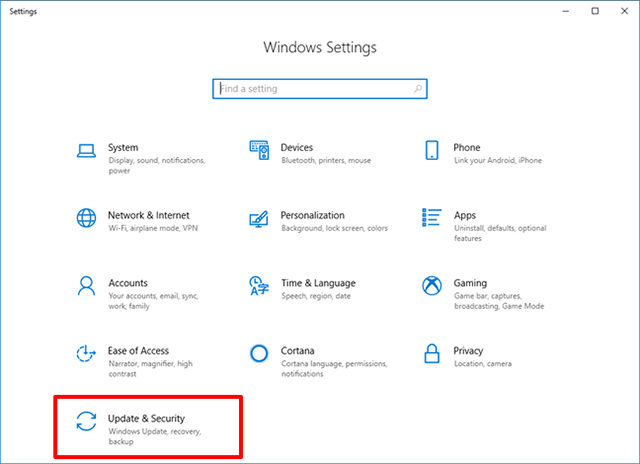Select the Privacy padlock icon
Viewport: 640px width, 464px height.
[x=432, y=353]
